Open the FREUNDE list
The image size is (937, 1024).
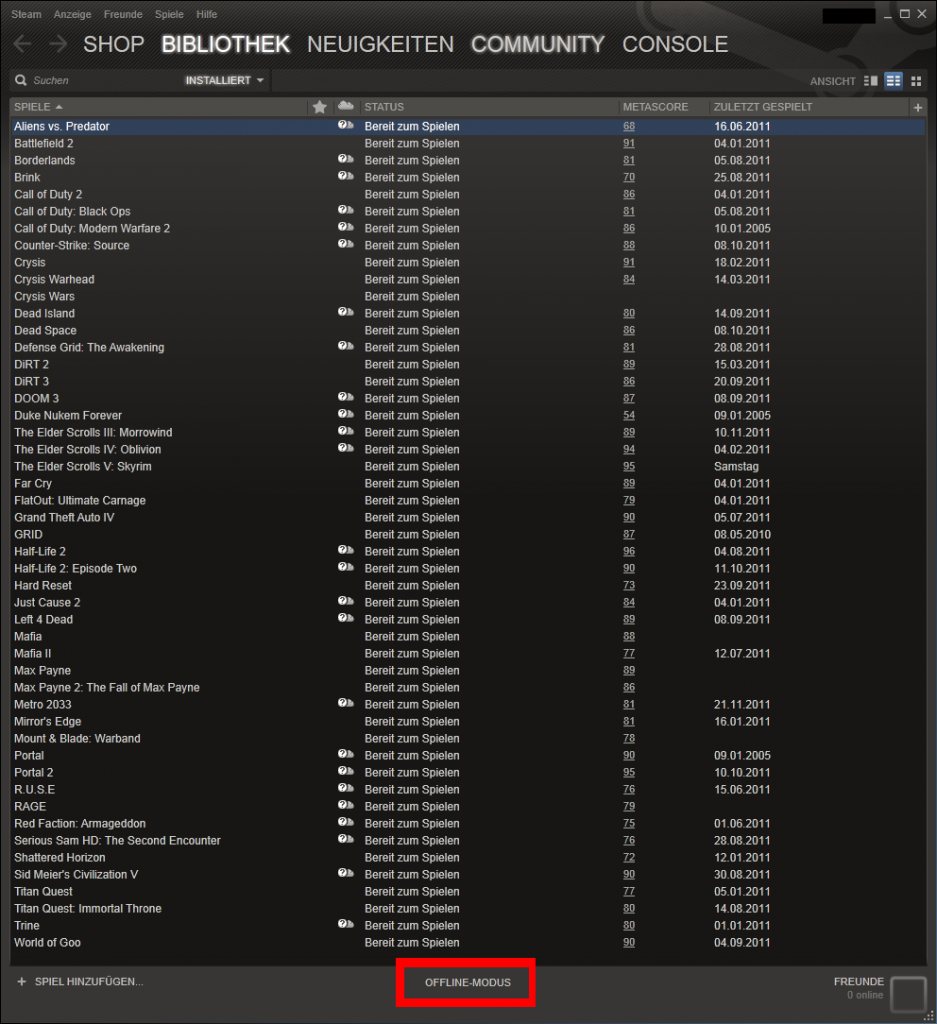pos(859,982)
